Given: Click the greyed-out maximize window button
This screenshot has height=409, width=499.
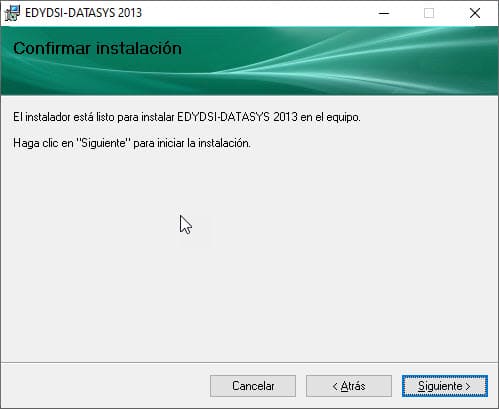Looking at the screenshot, I should 429,13.
